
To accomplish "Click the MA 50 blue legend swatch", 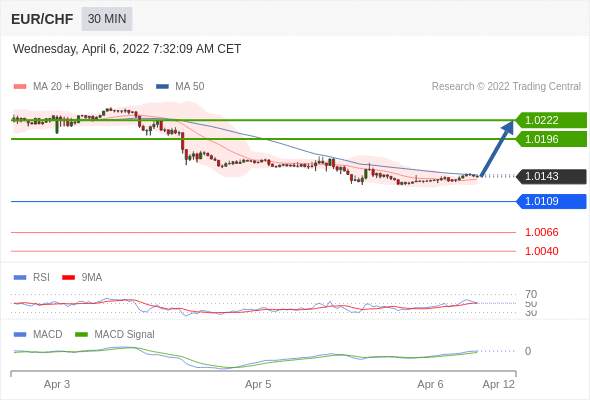I will [x=162, y=87].
